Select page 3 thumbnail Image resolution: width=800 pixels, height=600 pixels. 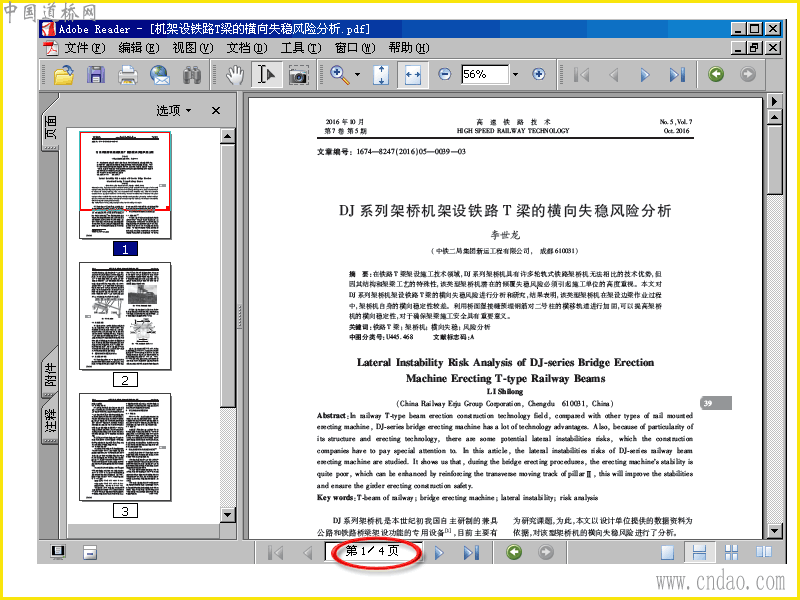coord(125,447)
